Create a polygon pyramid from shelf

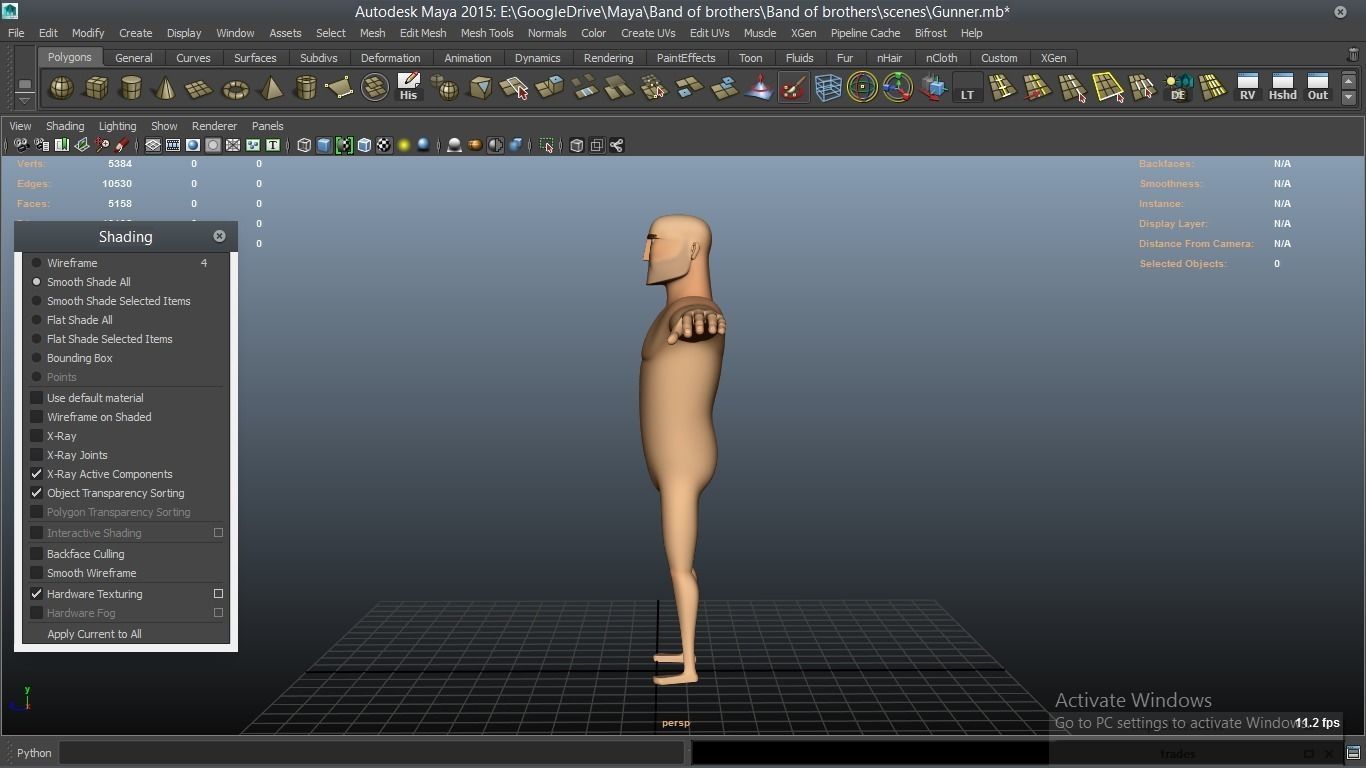point(270,88)
